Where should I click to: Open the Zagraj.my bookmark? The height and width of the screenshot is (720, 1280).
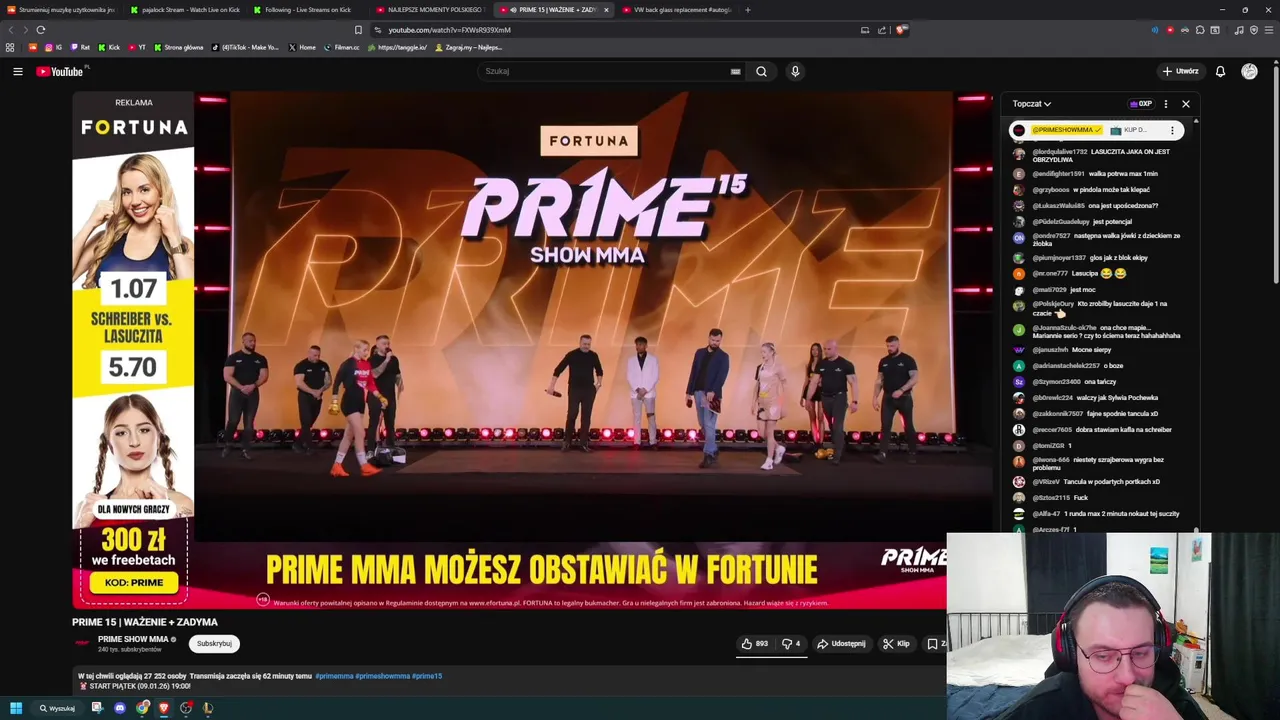[468, 47]
